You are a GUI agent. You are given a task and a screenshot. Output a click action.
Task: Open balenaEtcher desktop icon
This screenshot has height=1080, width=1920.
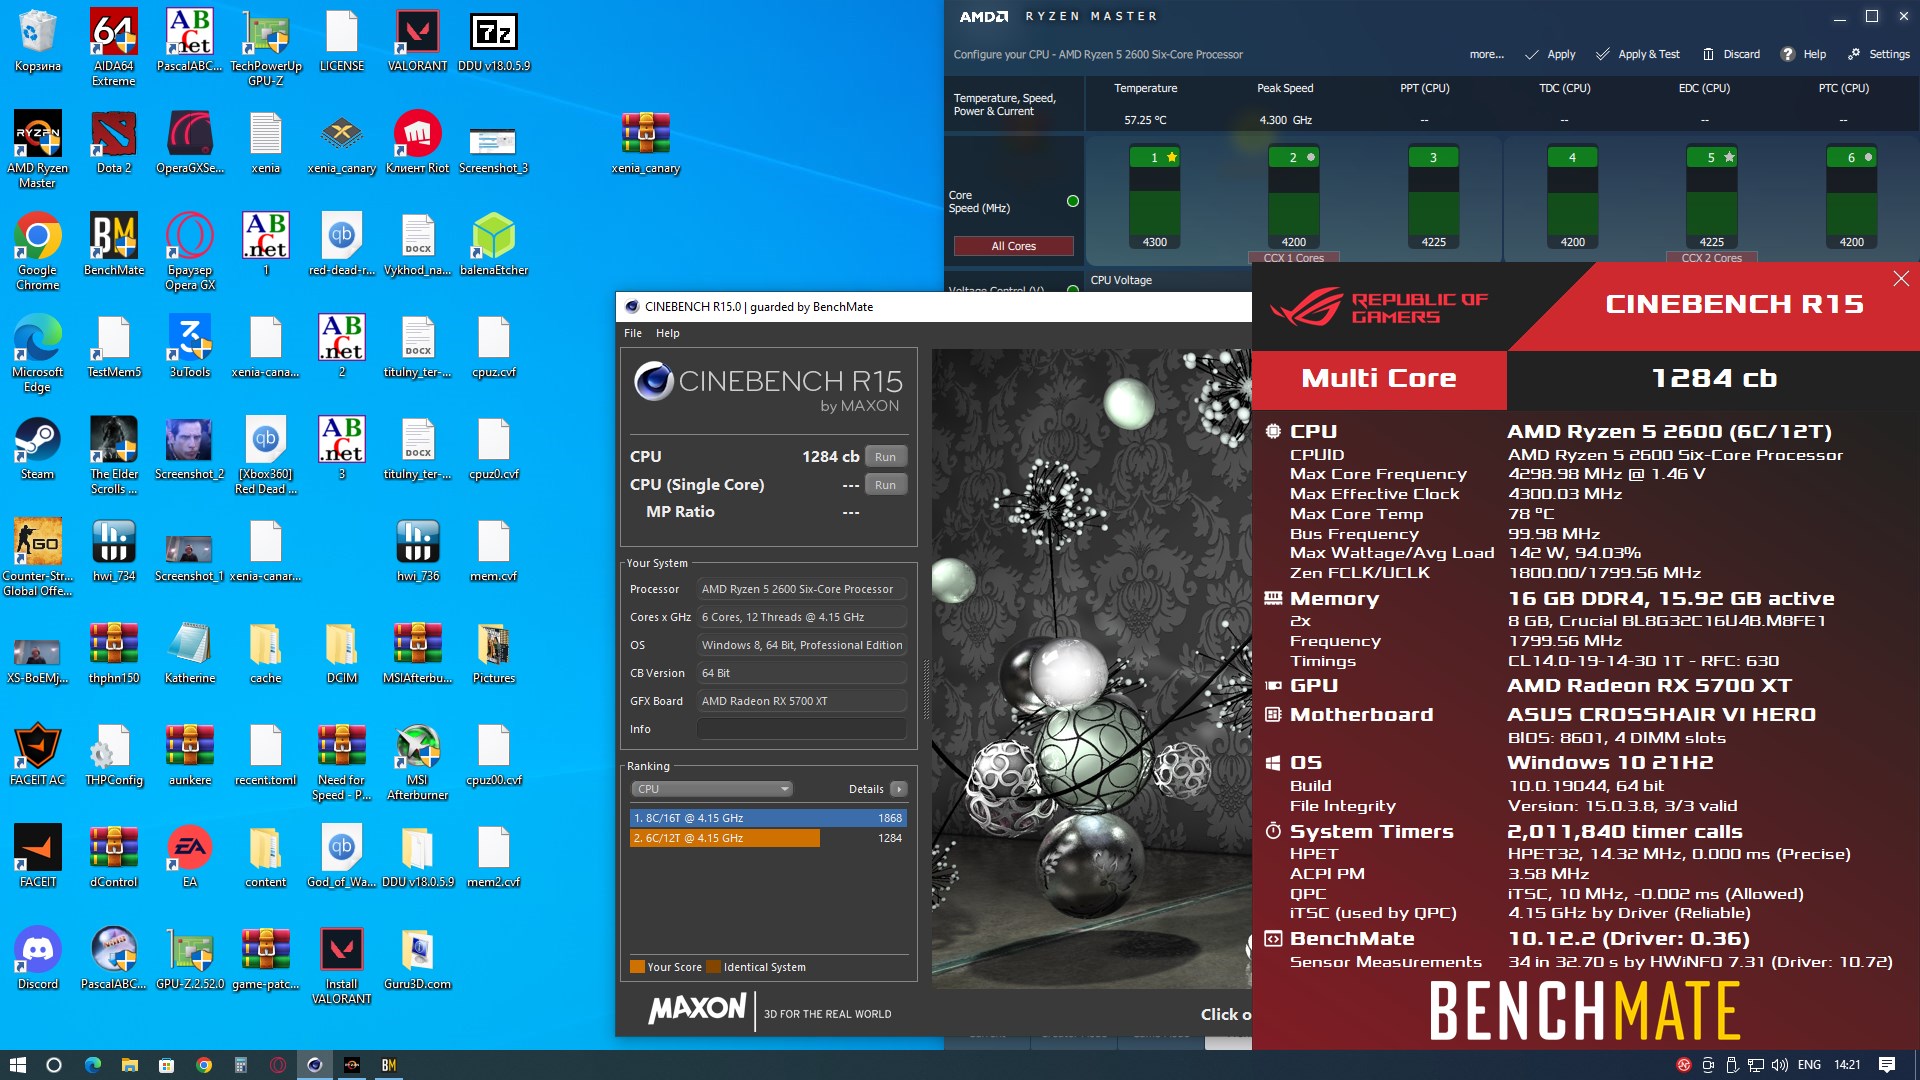pyautogui.click(x=494, y=244)
